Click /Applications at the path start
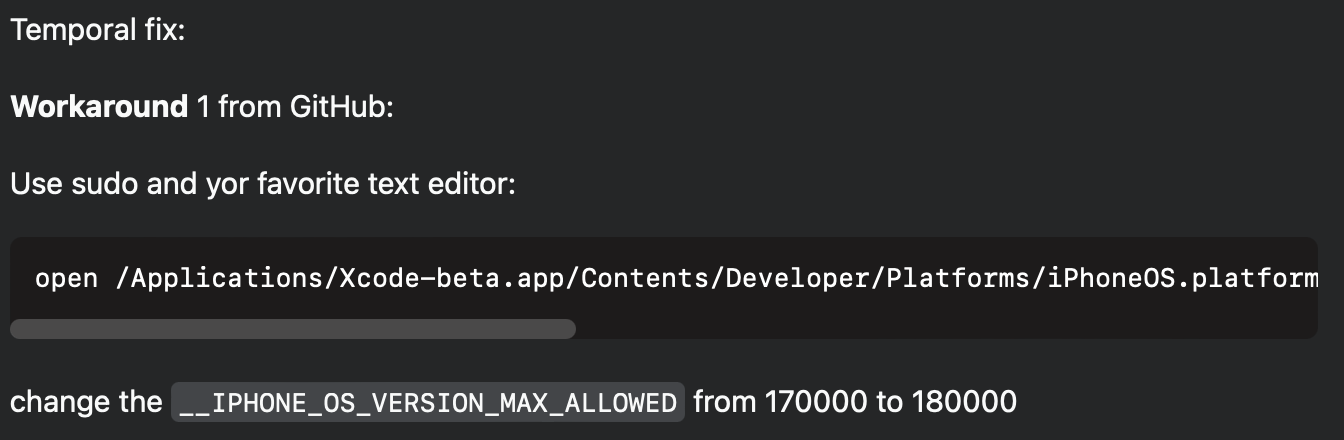 coord(219,278)
